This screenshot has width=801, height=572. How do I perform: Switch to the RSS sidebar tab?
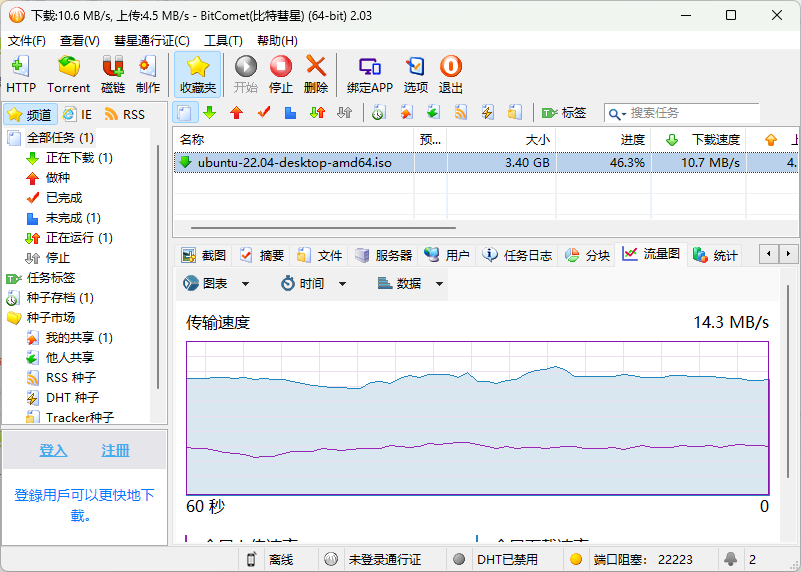click(125, 114)
